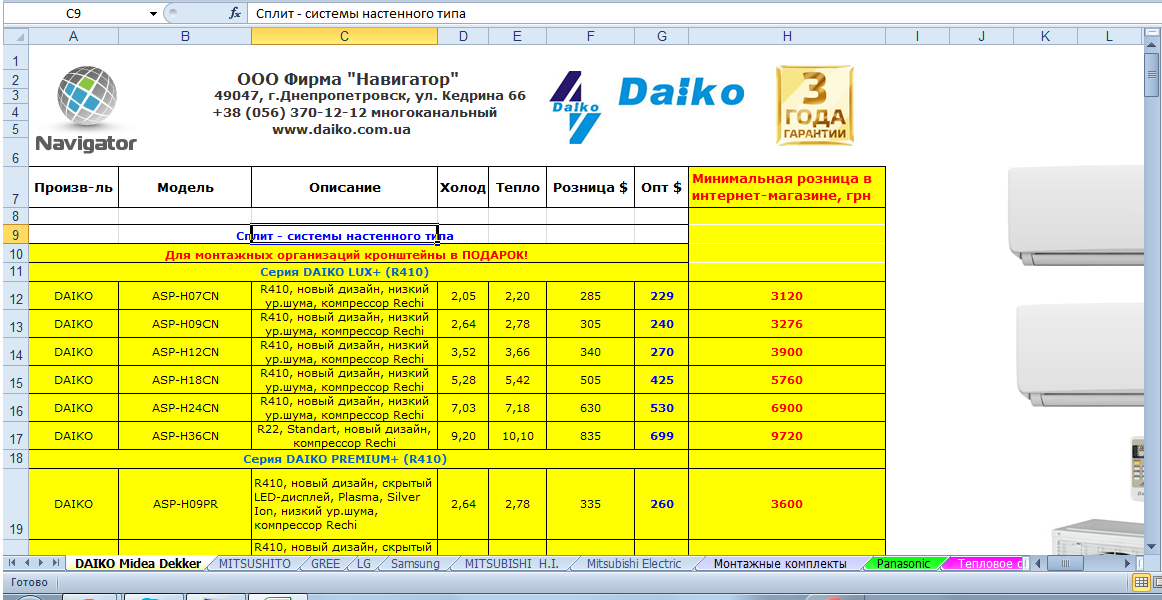Click the Сплит - системы настенного типа link
The image size is (1162, 600).
(x=345, y=236)
